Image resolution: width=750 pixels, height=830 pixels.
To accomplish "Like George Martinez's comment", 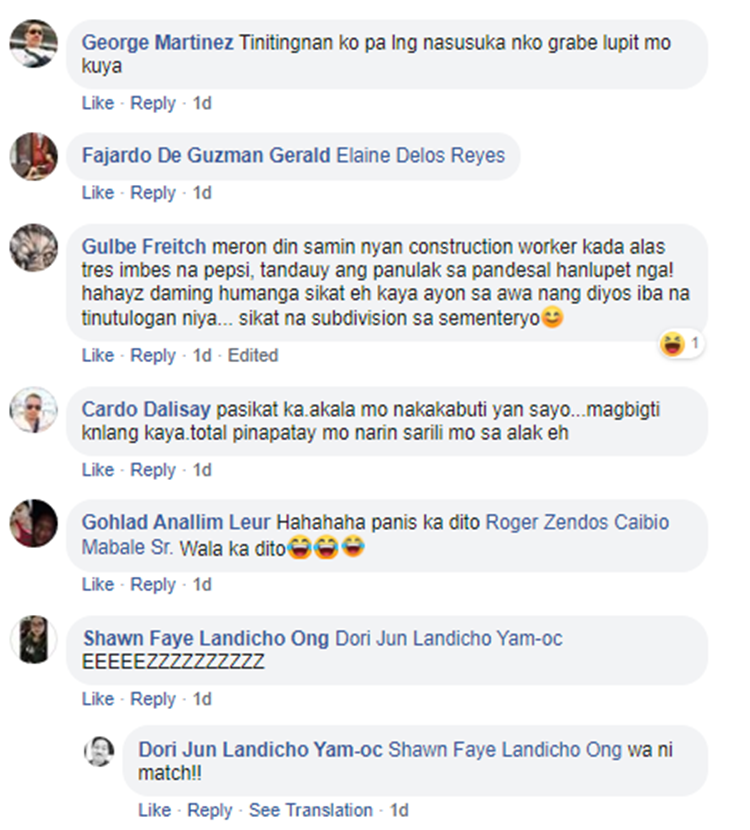I will click(x=97, y=103).
